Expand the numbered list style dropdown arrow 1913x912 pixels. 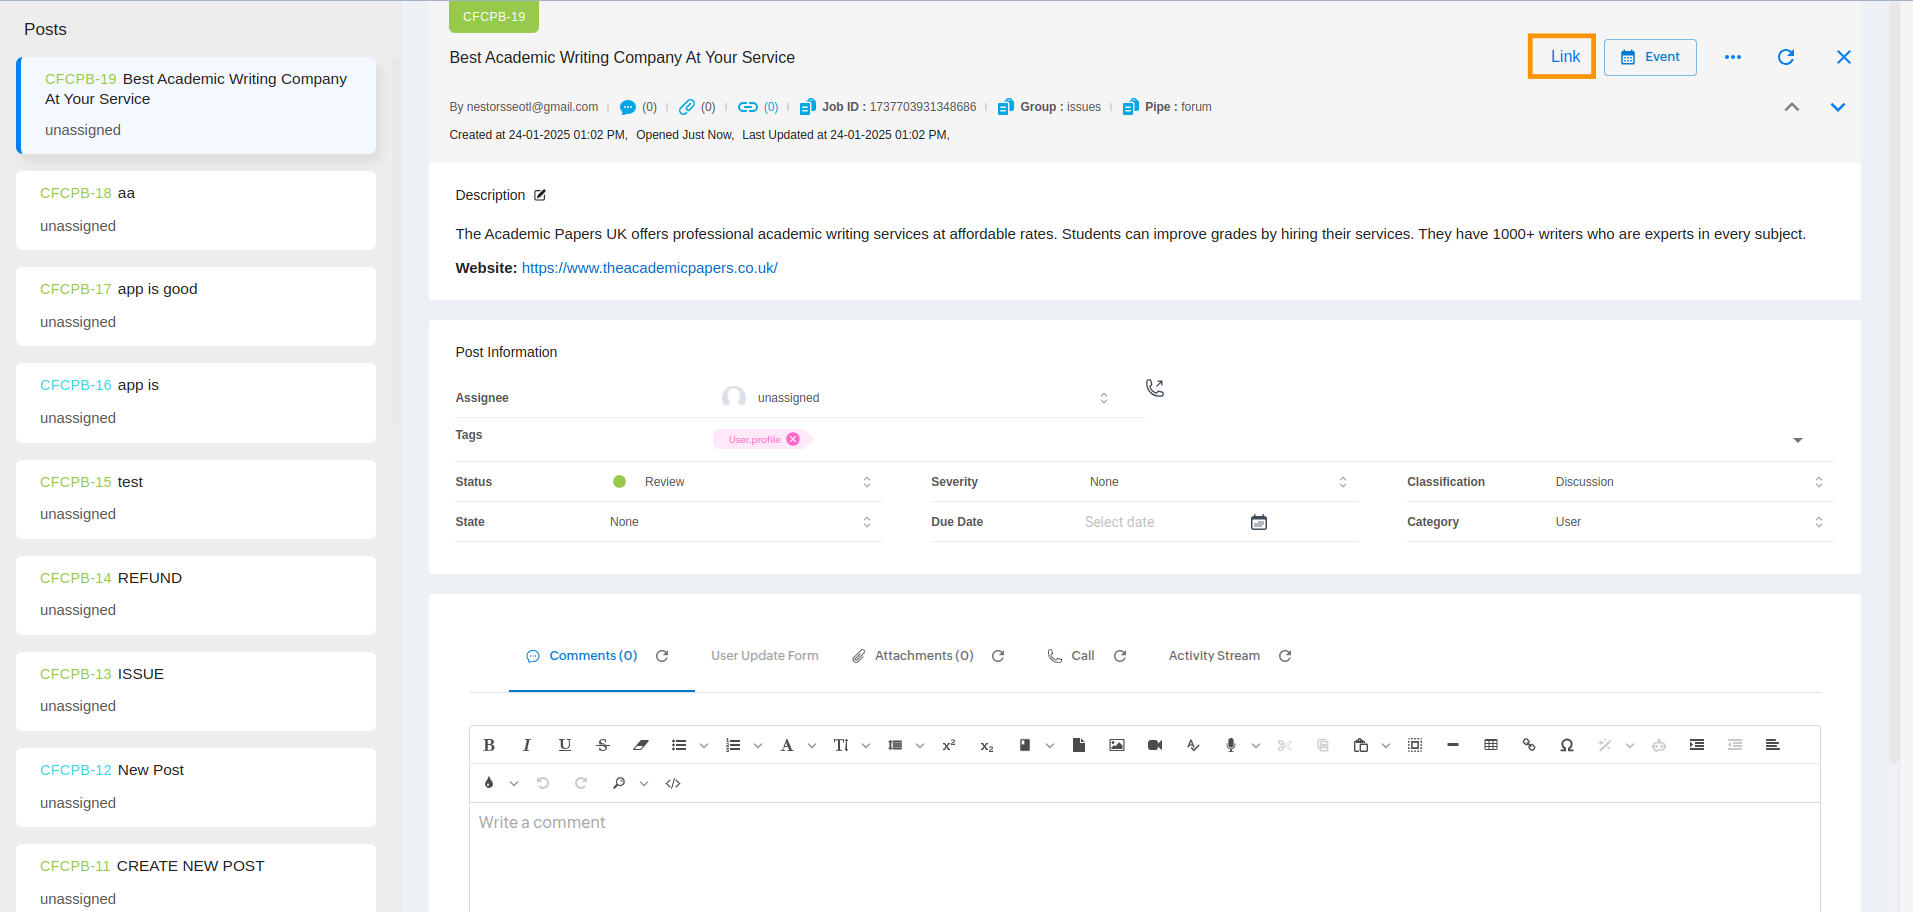(x=758, y=746)
